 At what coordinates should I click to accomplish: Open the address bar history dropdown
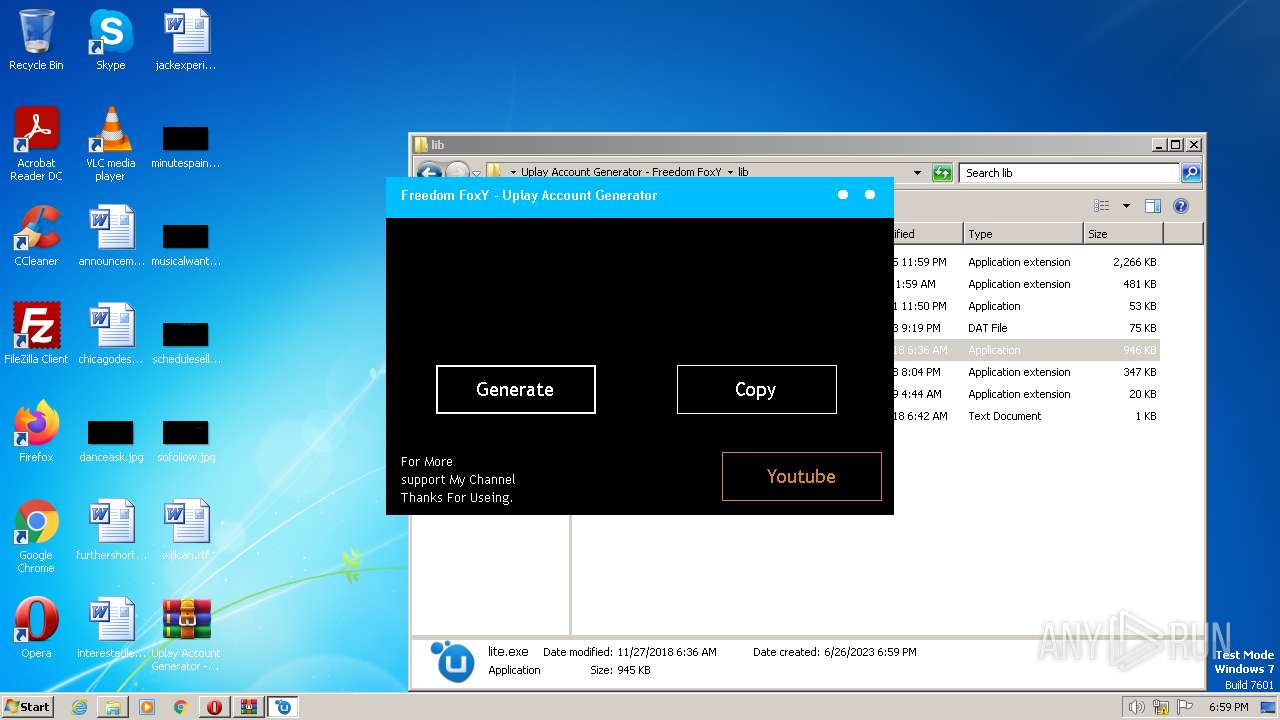pos(917,173)
